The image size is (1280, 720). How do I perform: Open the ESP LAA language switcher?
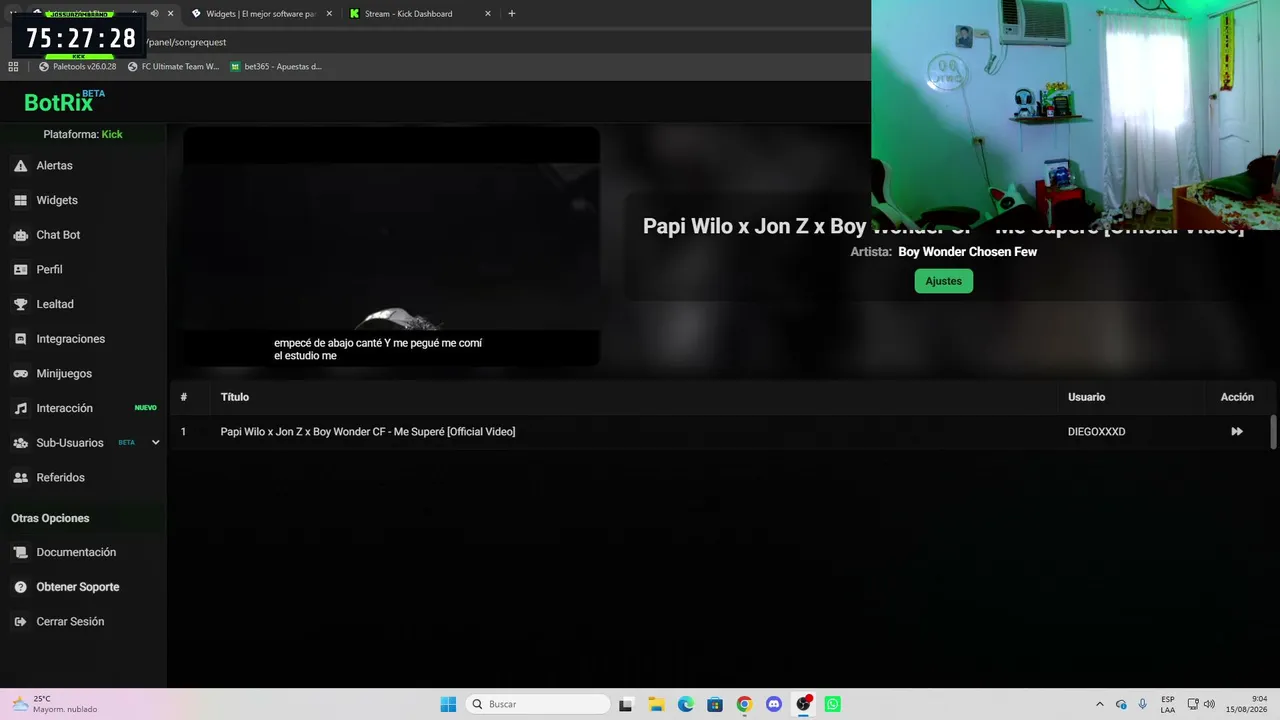pyautogui.click(x=1168, y=704)
